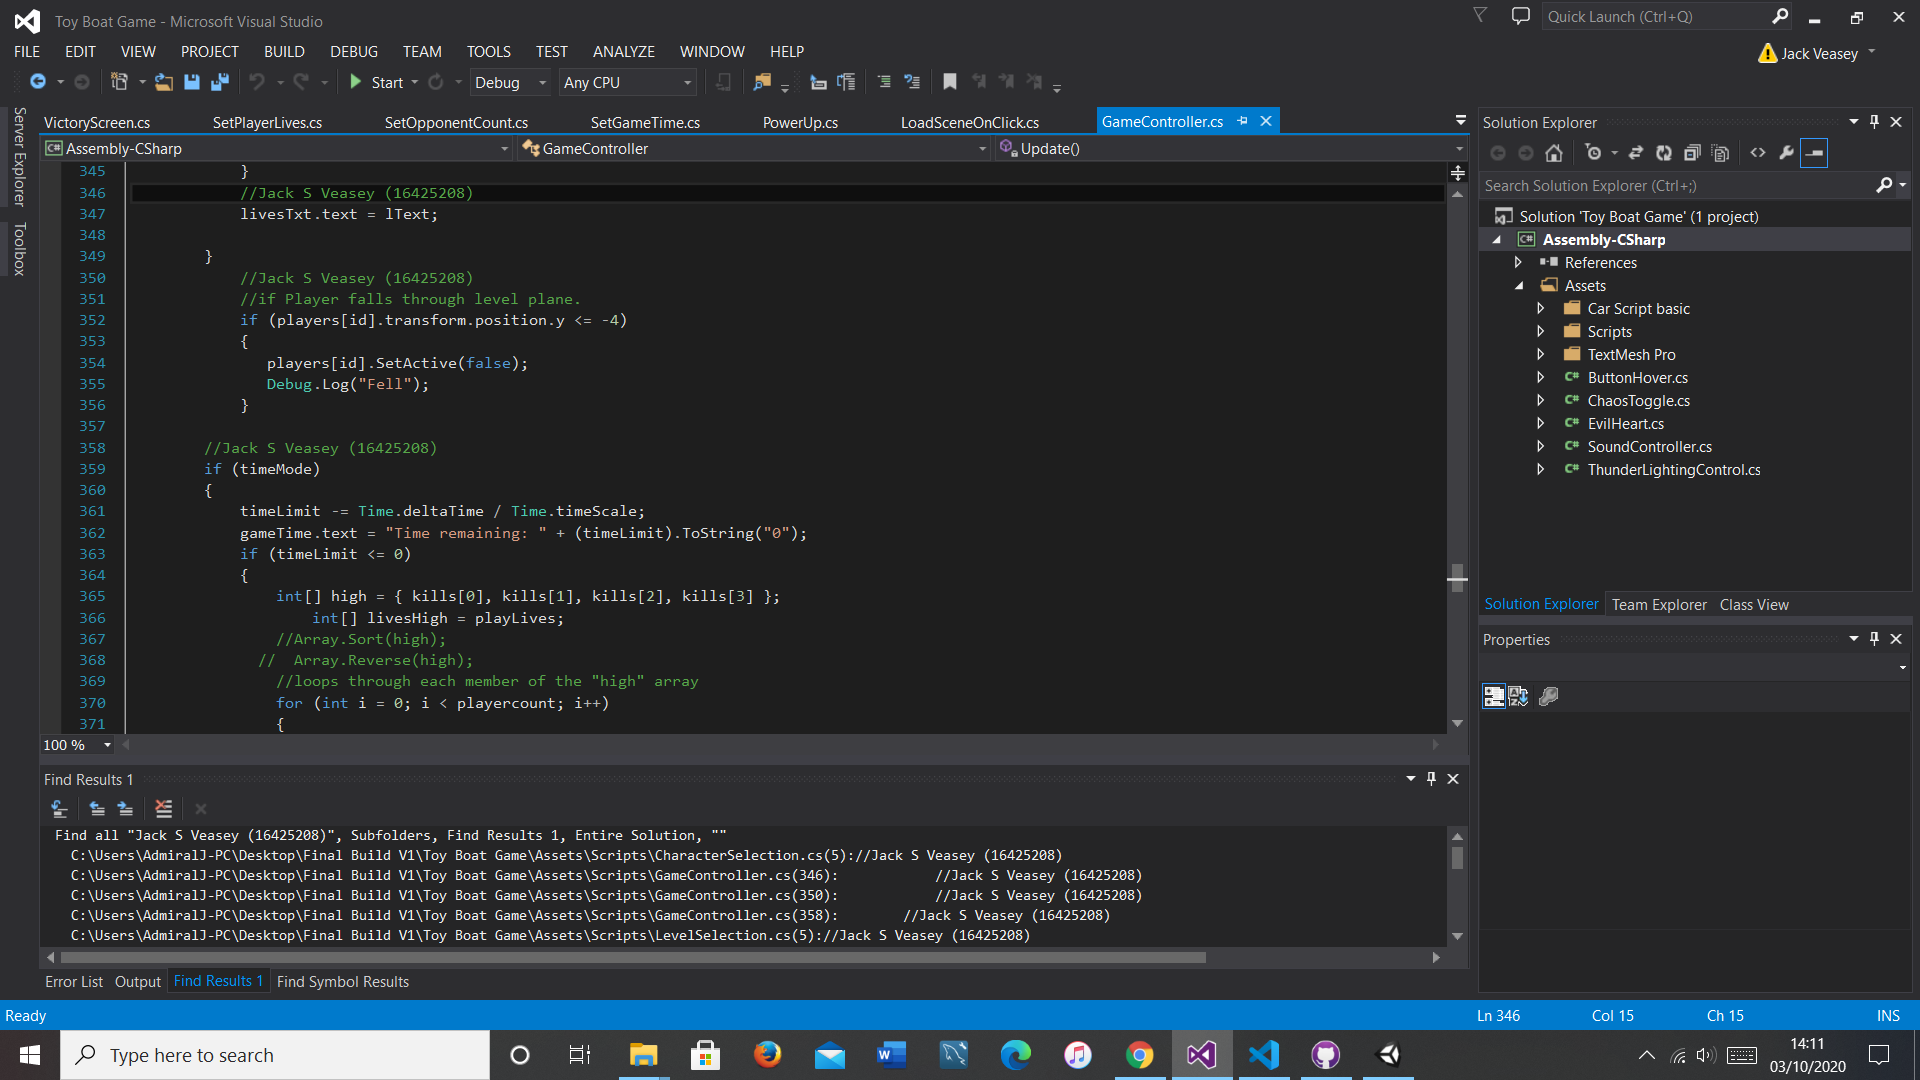Click the Collapse All icon in Solution Explorer
This screenshot has height=1080, width=1920.
(x=1692, y=153)
